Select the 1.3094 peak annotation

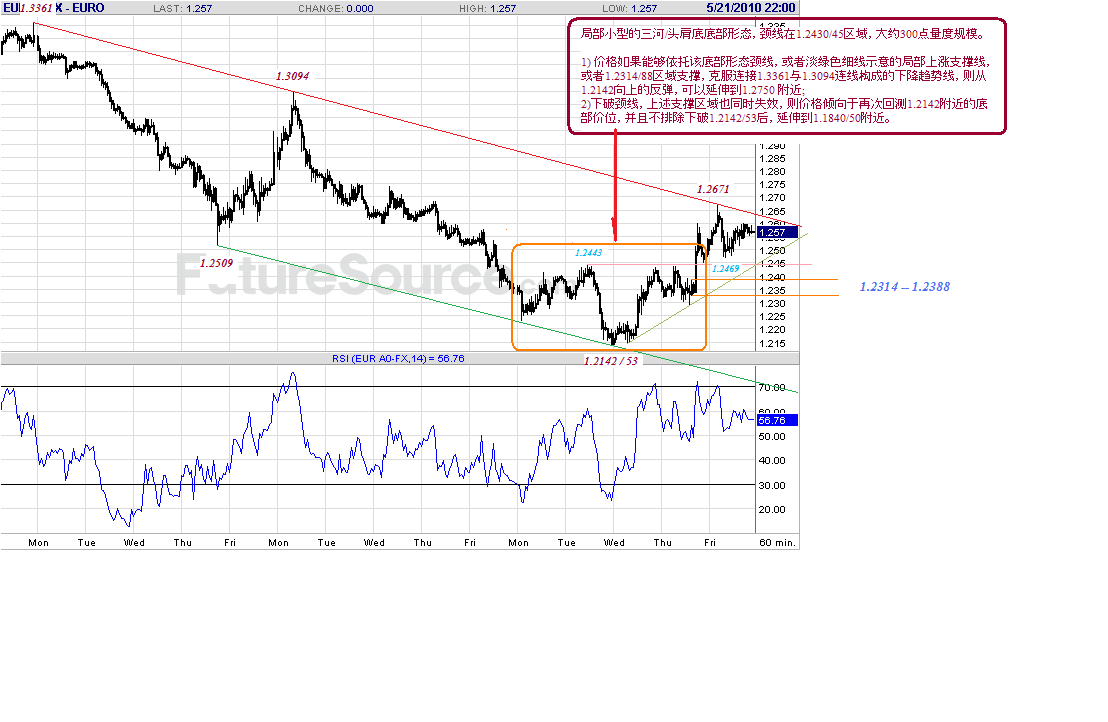[292, 76]
